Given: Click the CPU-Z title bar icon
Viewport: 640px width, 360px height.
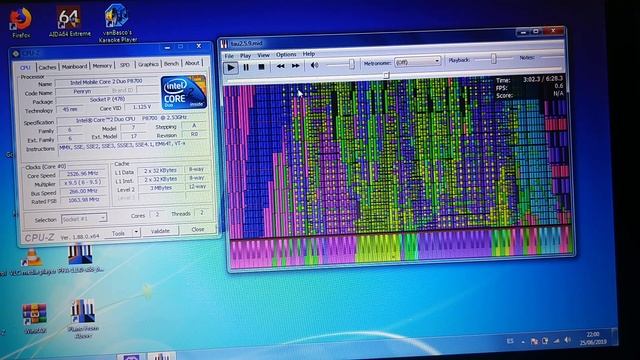Looking at the screenshot, I should click(16, 53).
